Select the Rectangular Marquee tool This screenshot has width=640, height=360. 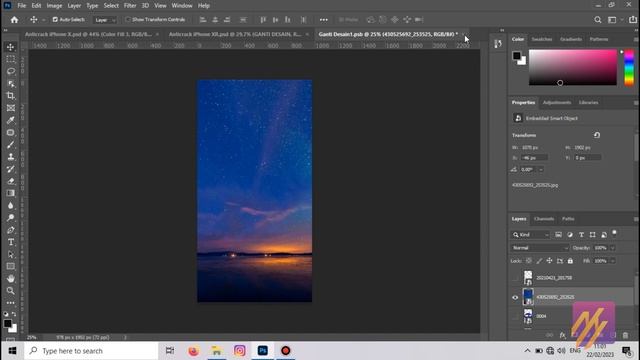(x=11, y=59)
